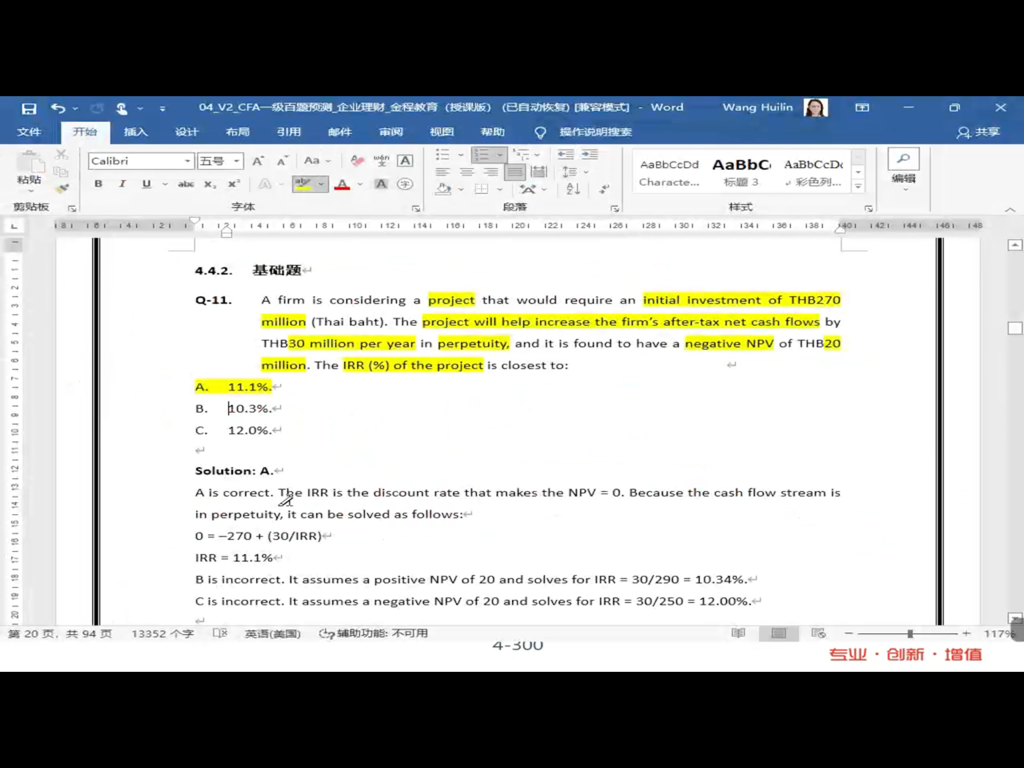Increase font size with the larger A icon
The height and width of the screenshot is (768, 1024).
[x=258, y=161]
